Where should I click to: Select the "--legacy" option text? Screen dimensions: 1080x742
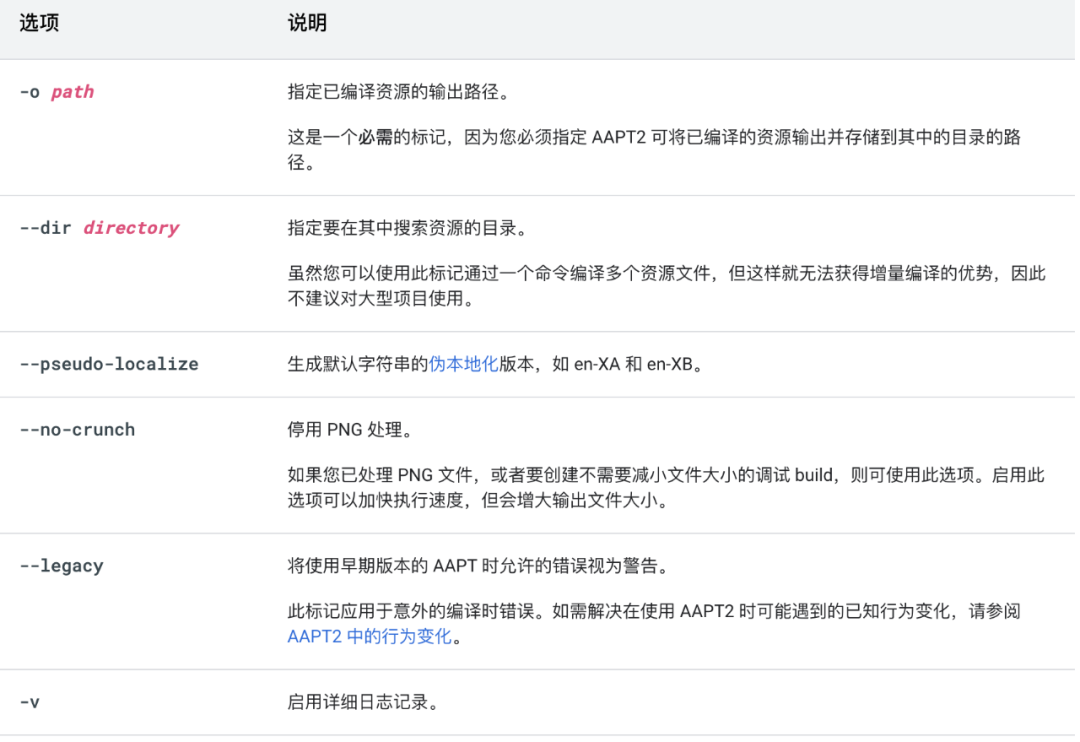(x=62, y=566)
